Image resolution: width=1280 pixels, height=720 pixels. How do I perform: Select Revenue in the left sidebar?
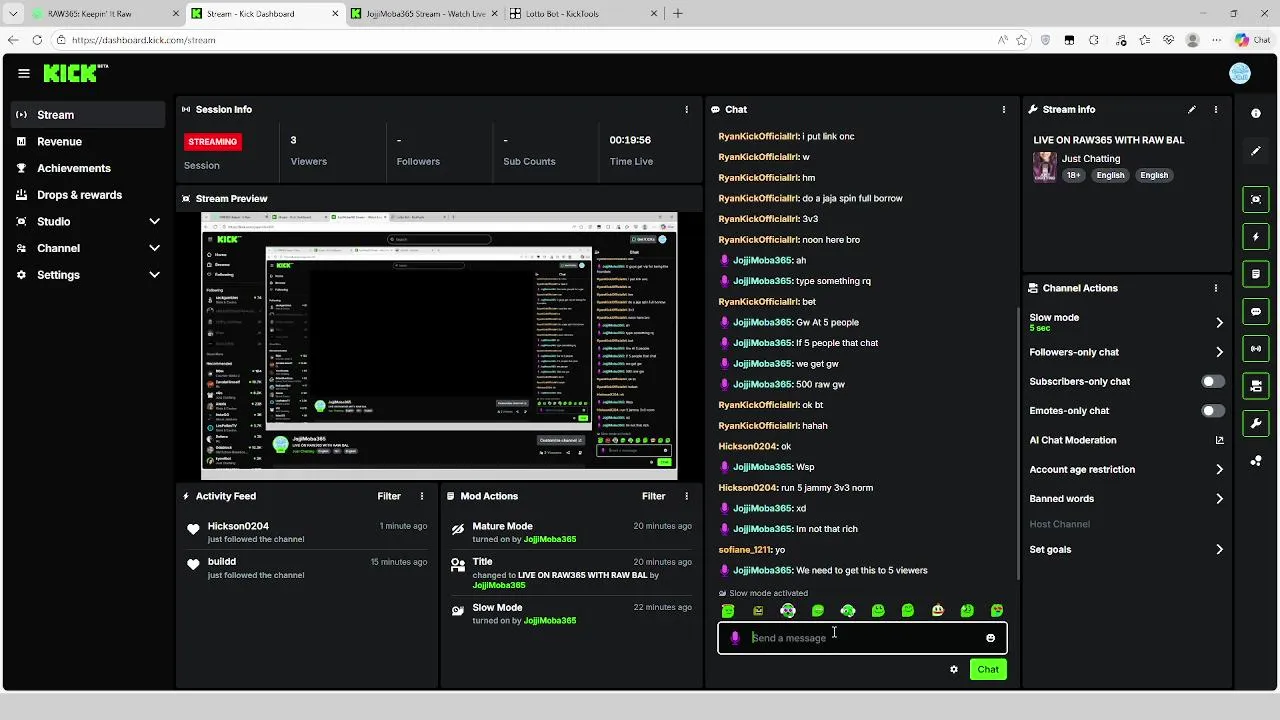88,142
